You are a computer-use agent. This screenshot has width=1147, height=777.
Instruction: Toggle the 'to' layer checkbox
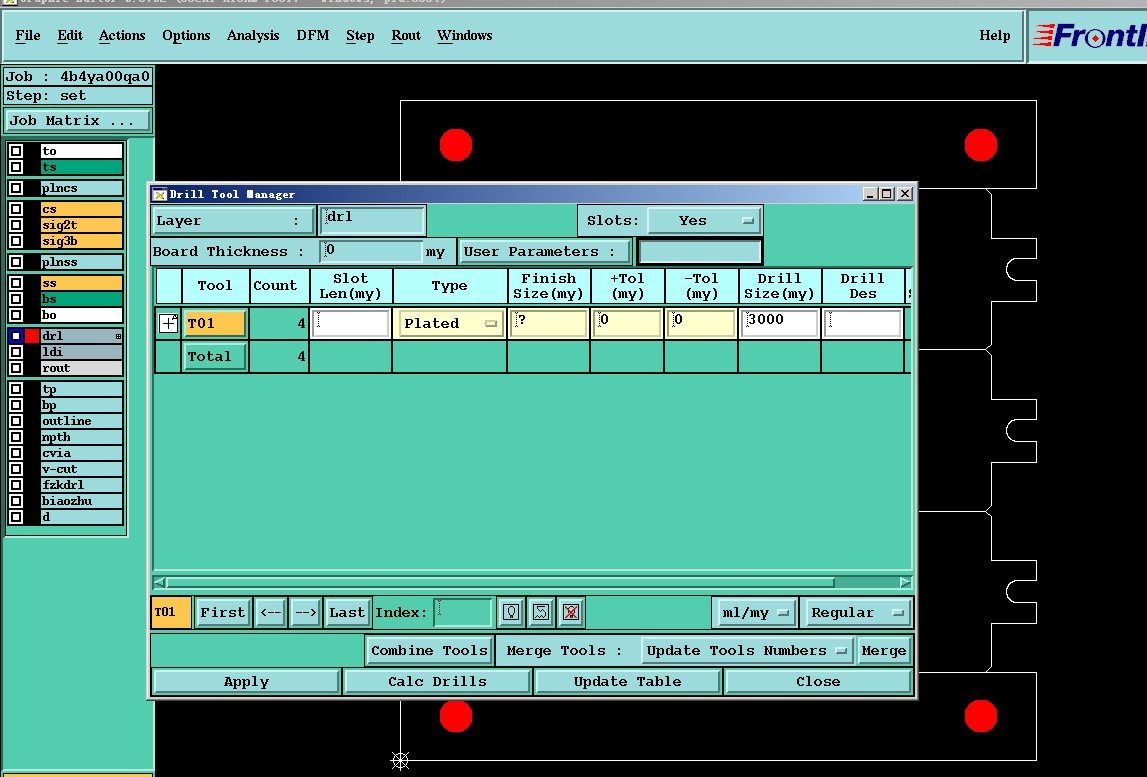coord(16,151)
